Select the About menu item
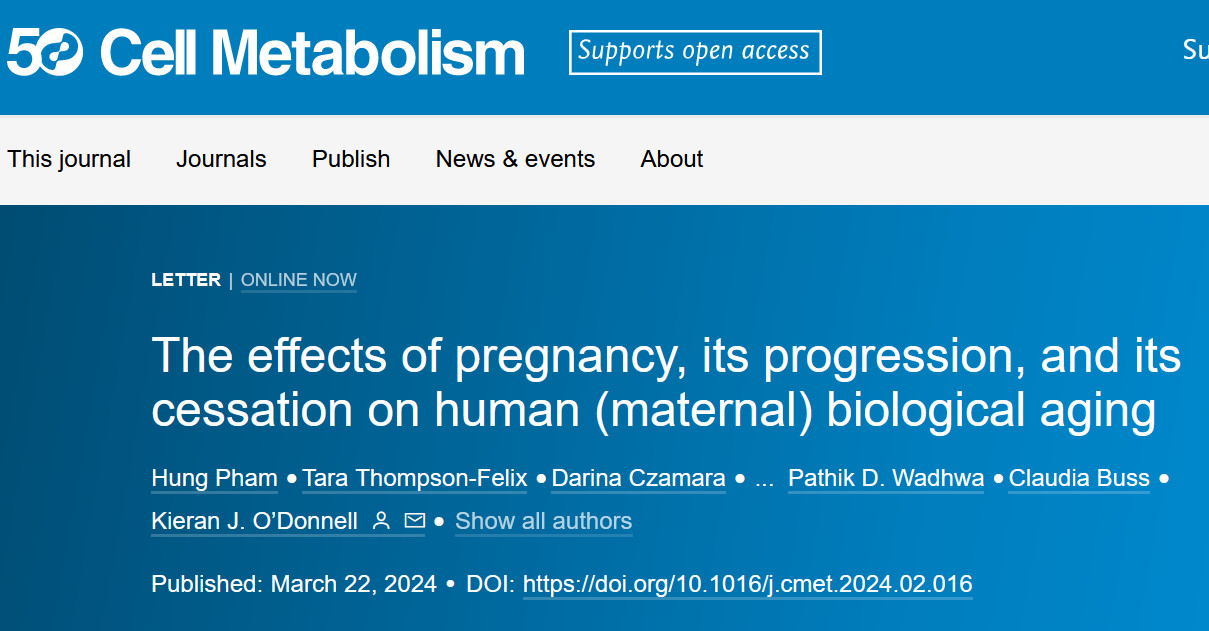This screenshot has width=1209, height=631. point(672,159)
